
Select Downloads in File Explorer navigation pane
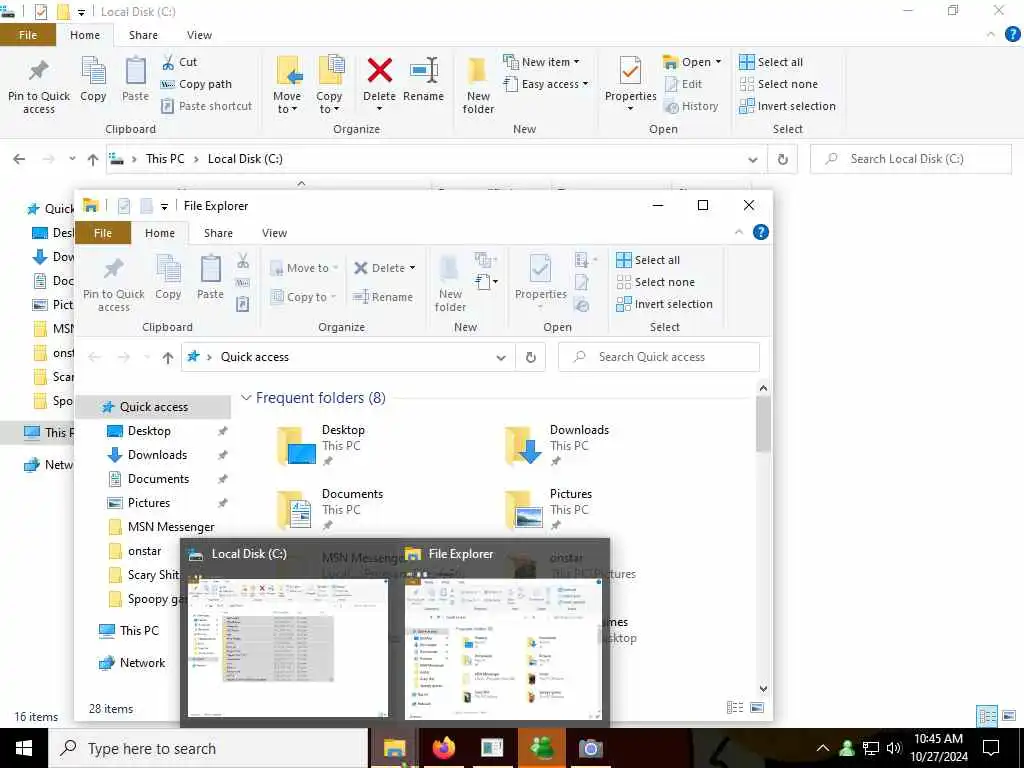157,455
